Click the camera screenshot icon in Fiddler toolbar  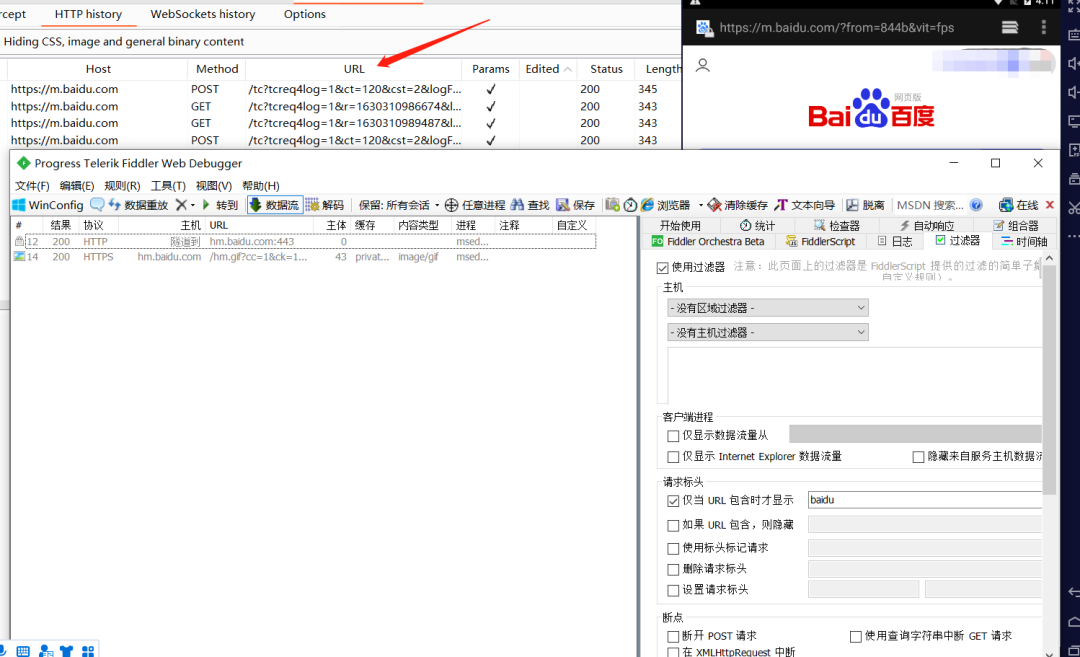click(612, 205)
